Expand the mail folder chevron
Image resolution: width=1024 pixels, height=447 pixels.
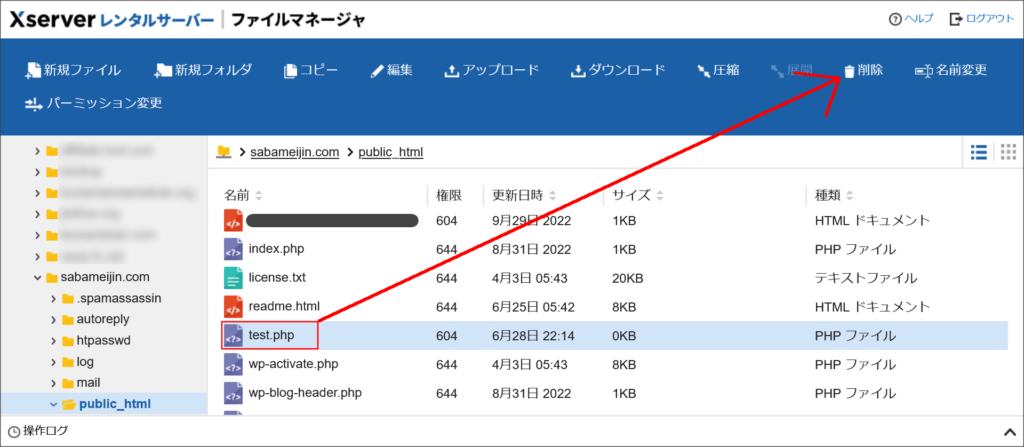[x=53, y=382]
